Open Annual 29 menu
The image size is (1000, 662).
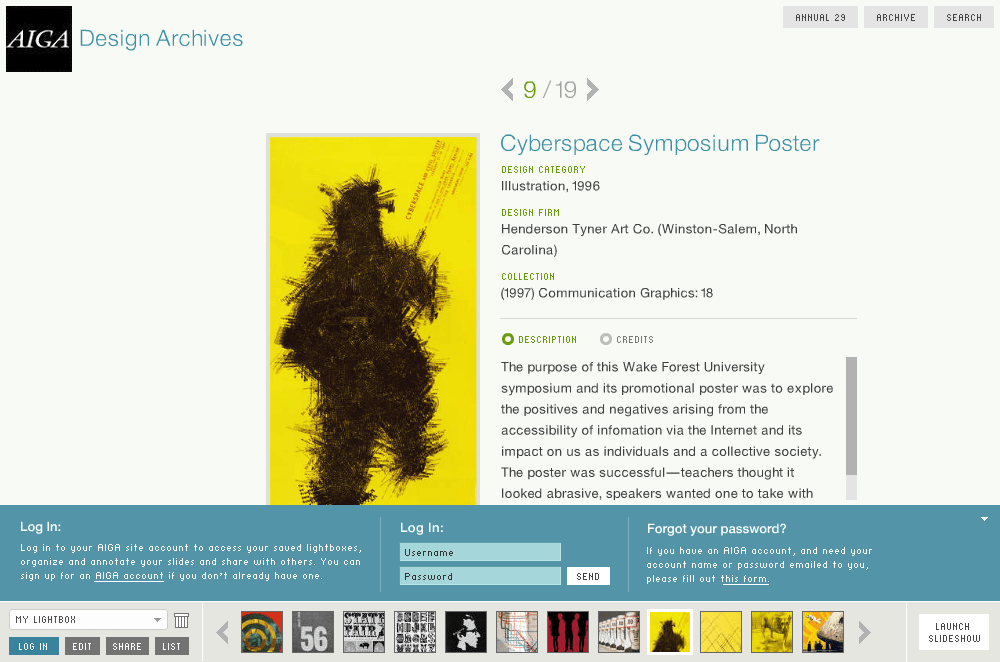pos(820,17)
